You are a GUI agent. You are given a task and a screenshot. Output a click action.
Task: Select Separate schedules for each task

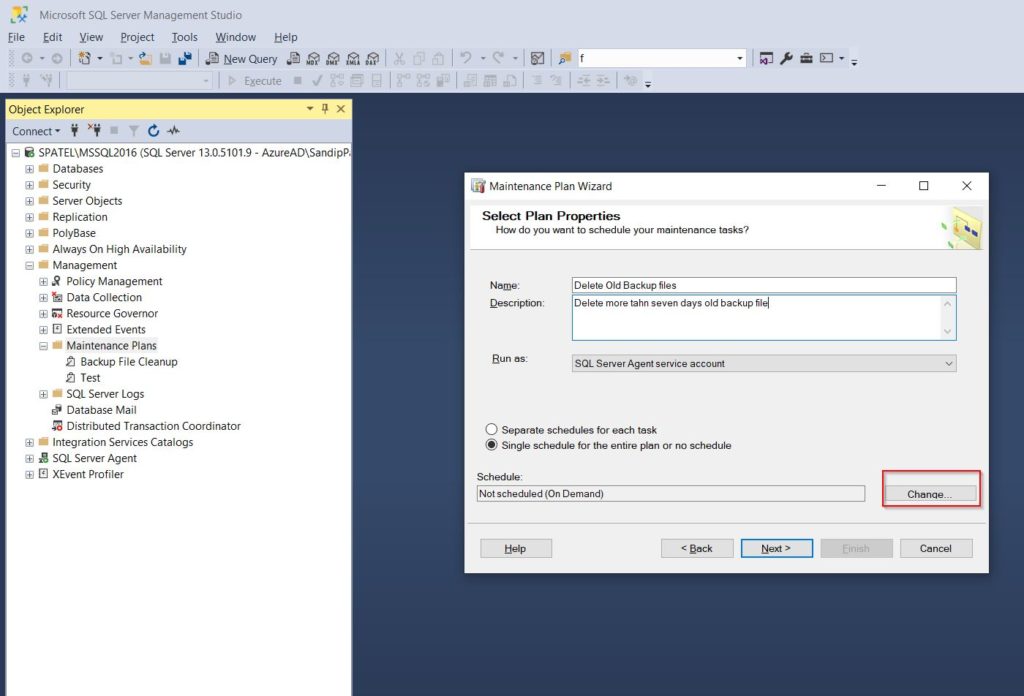point(491,429)
